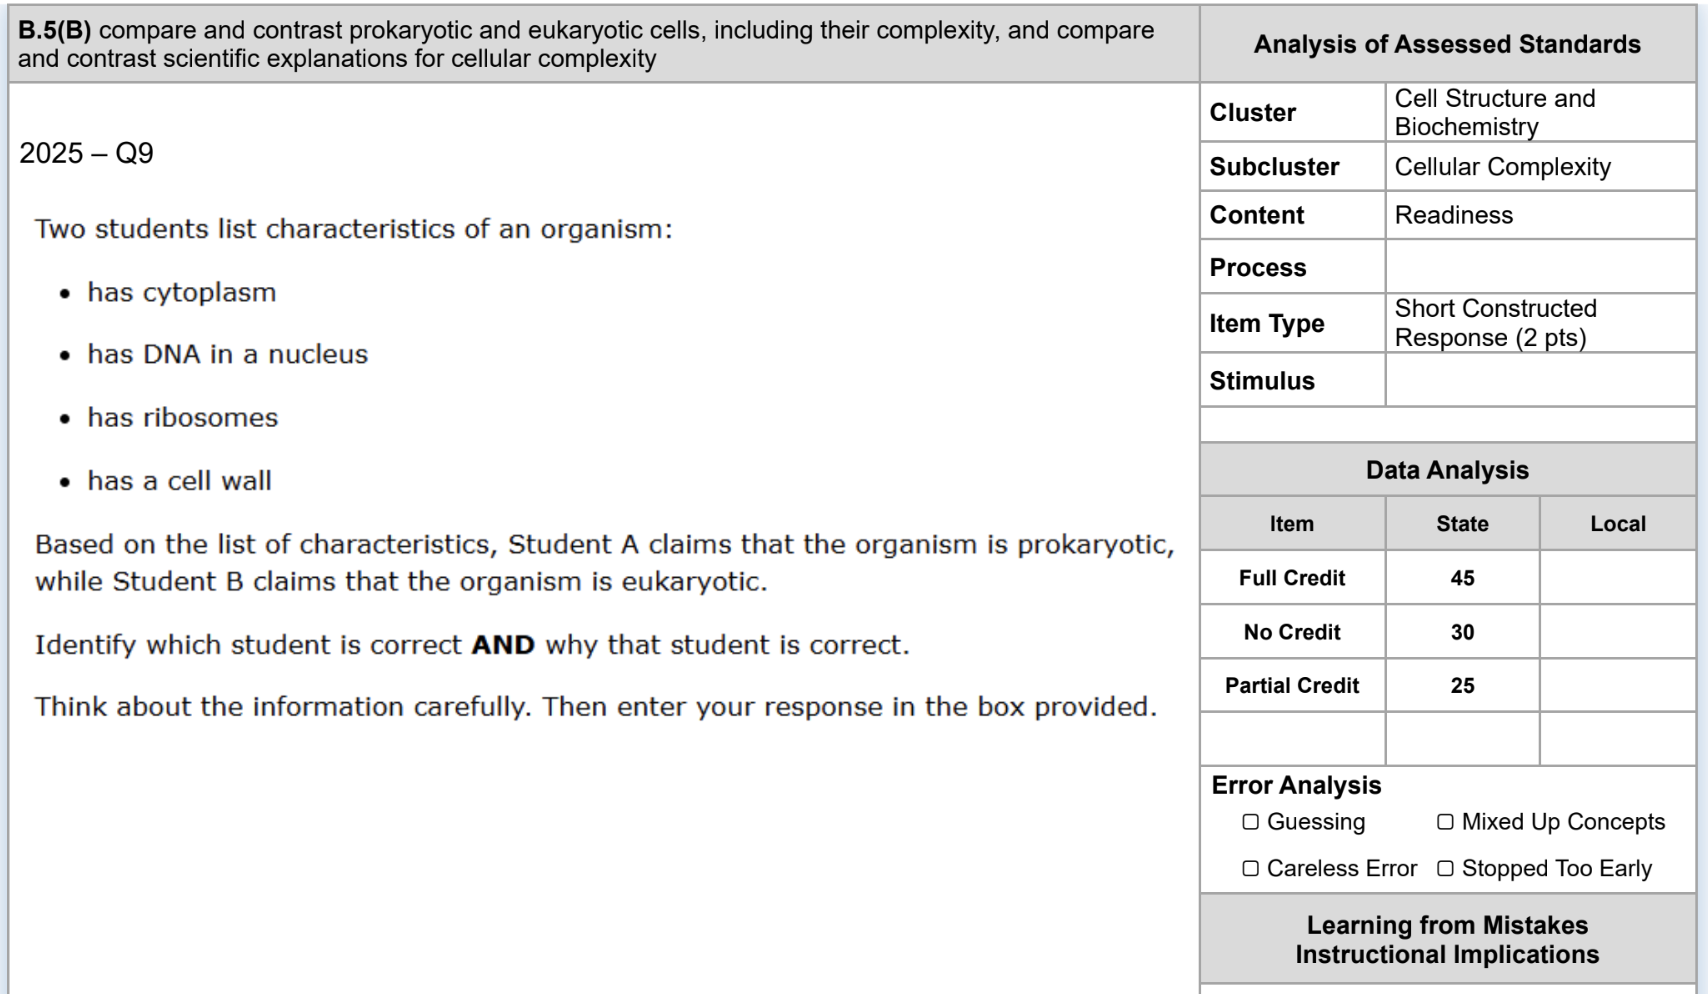Screen dimensions: 1708x994
Task: Select the Stopped Too Early checkbox
Action: [1445, 868]
